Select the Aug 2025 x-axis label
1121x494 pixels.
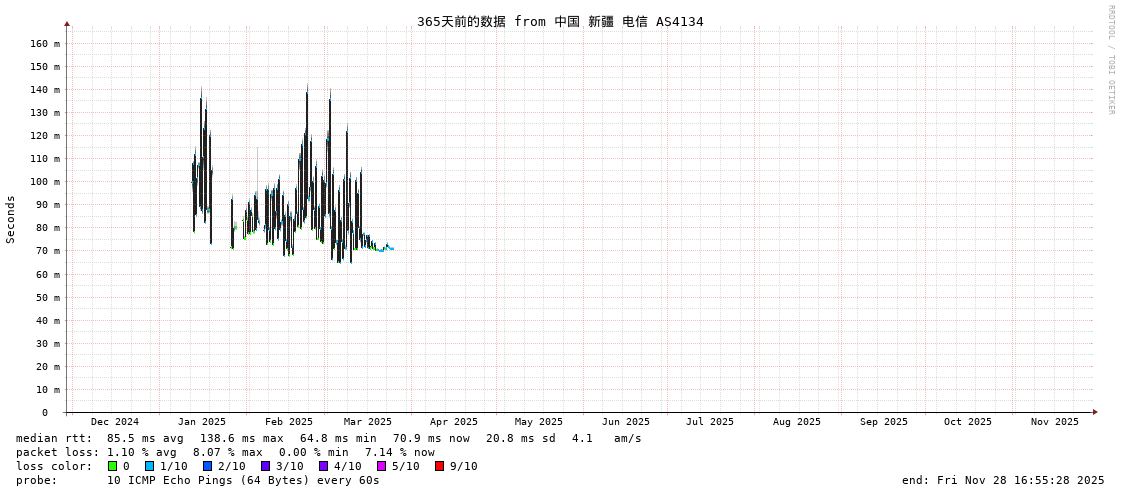pos(796,422)
